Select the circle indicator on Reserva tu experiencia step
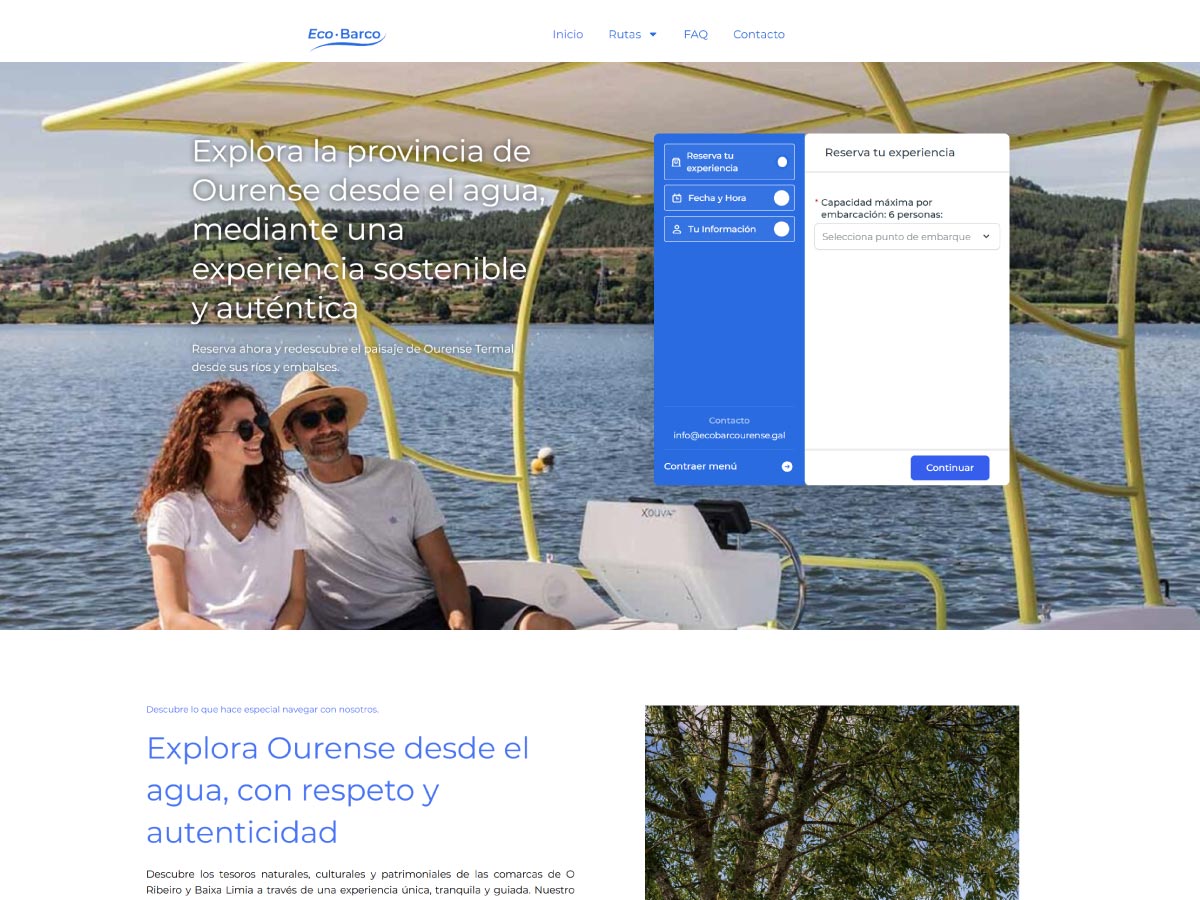1200x900 pixels. [x=782, y=162]
